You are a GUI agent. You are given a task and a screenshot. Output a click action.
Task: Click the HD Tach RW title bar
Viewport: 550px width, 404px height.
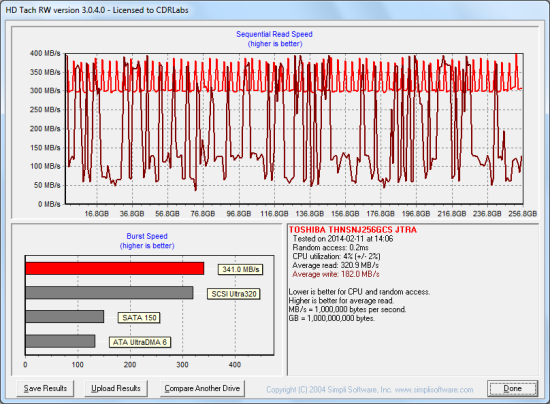pyautogui.click(x=275, y=10)
